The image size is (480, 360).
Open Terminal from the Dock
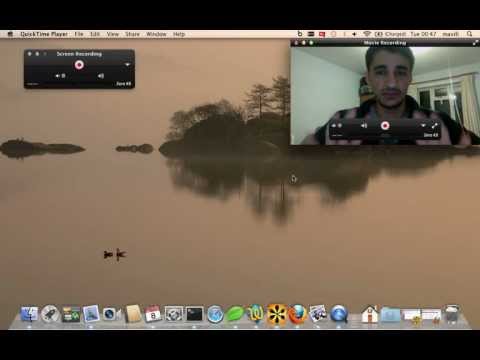point(194,314)
